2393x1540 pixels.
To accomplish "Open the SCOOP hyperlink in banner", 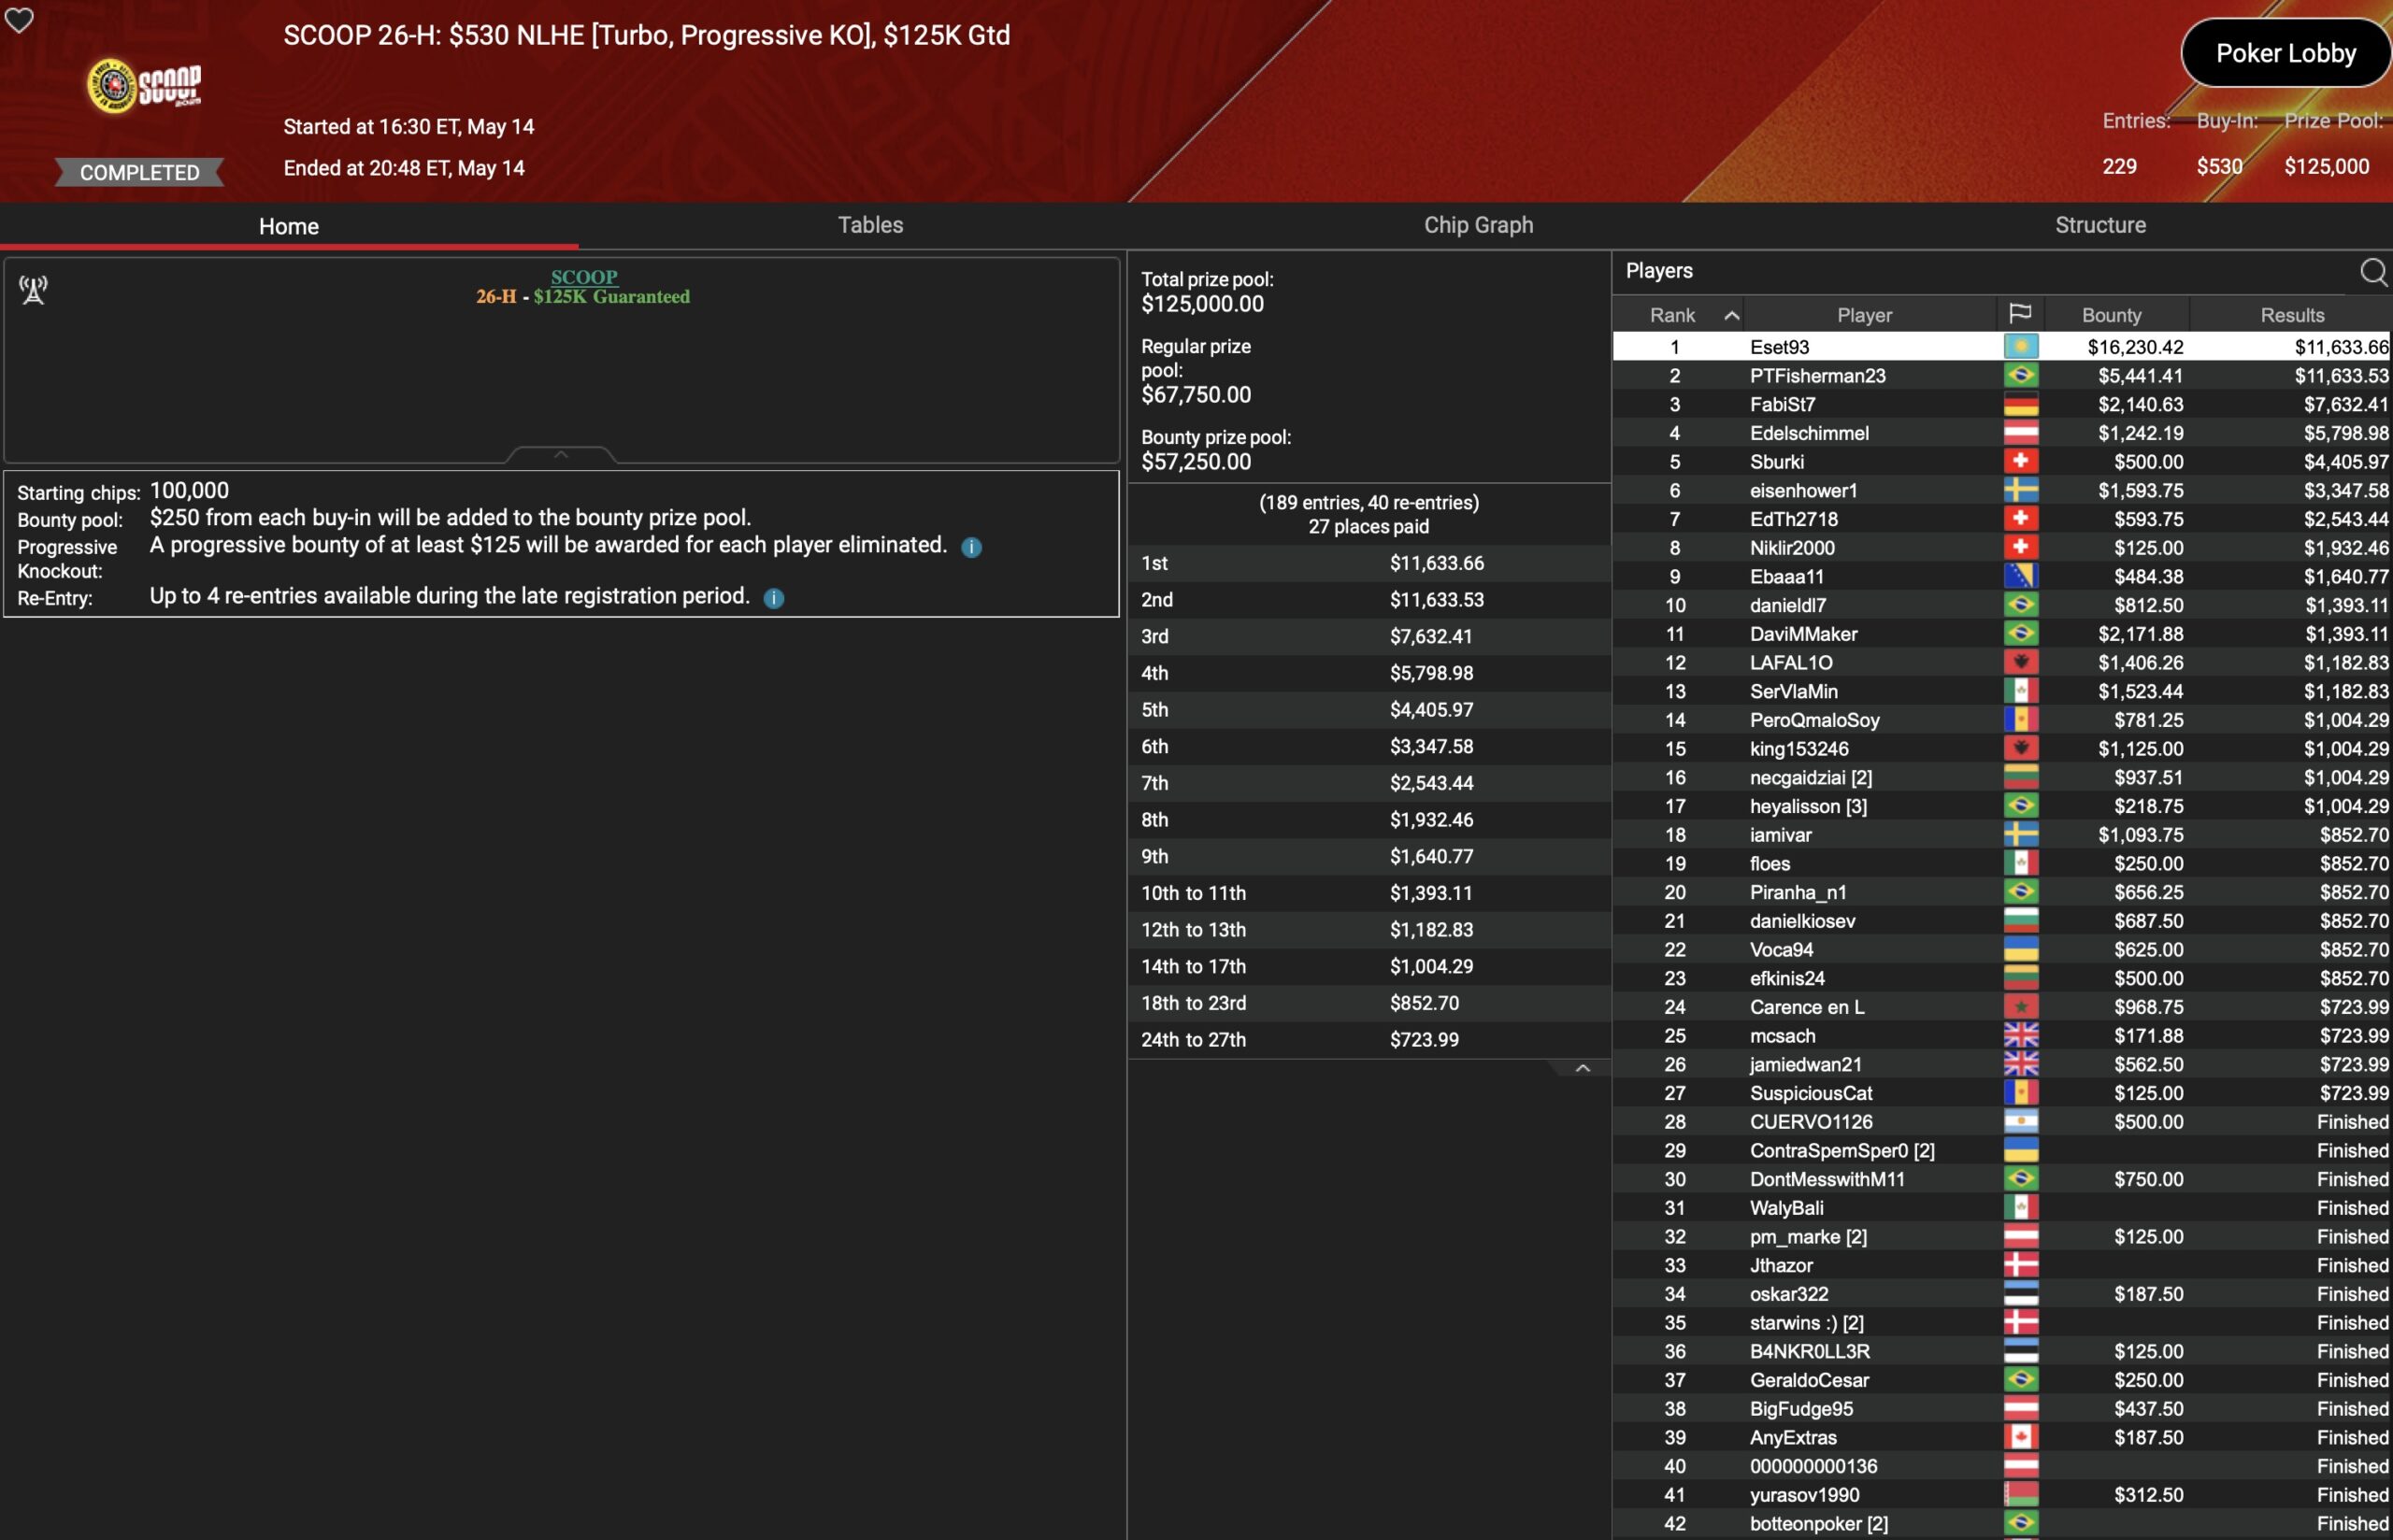I will click(x=584, y=277).
